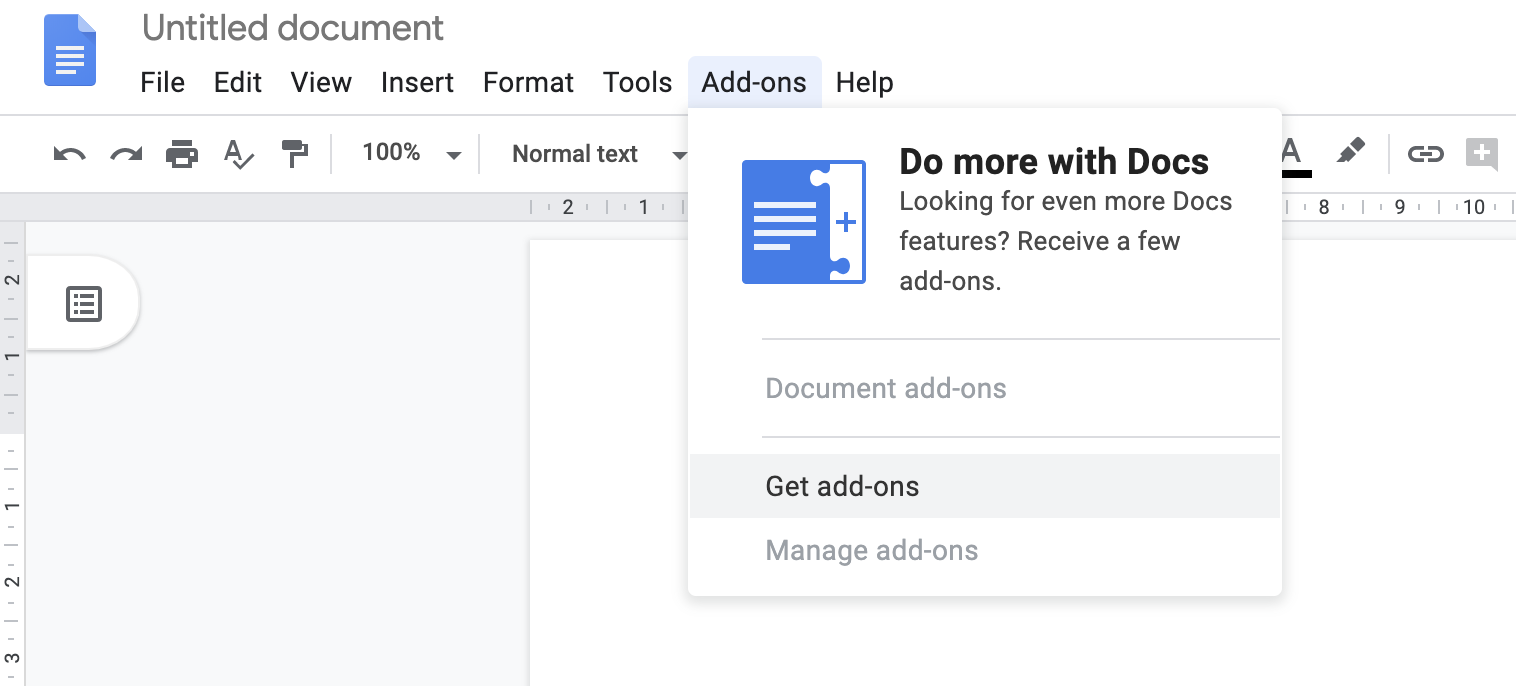
Task: Open the Tools menu
Action: coord(637,82)
